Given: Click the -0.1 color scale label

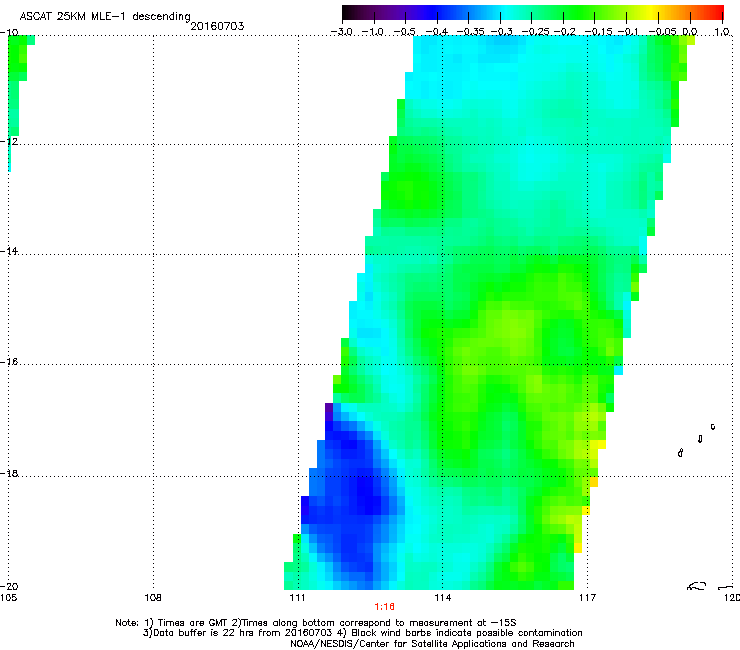Looking at the screenshot, I should 628,32.
